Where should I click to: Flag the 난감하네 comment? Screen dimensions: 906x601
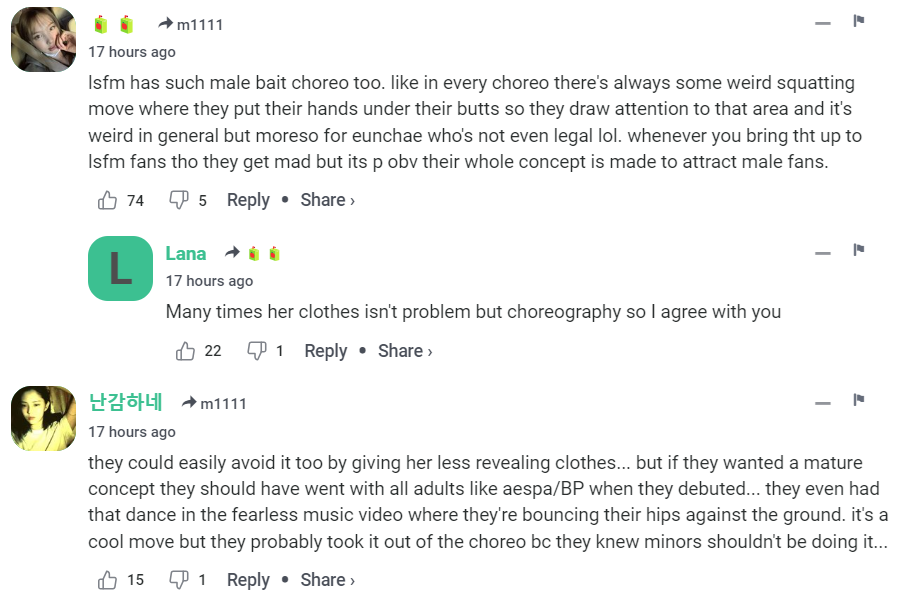pyautogui.click(x=858, y=401)
